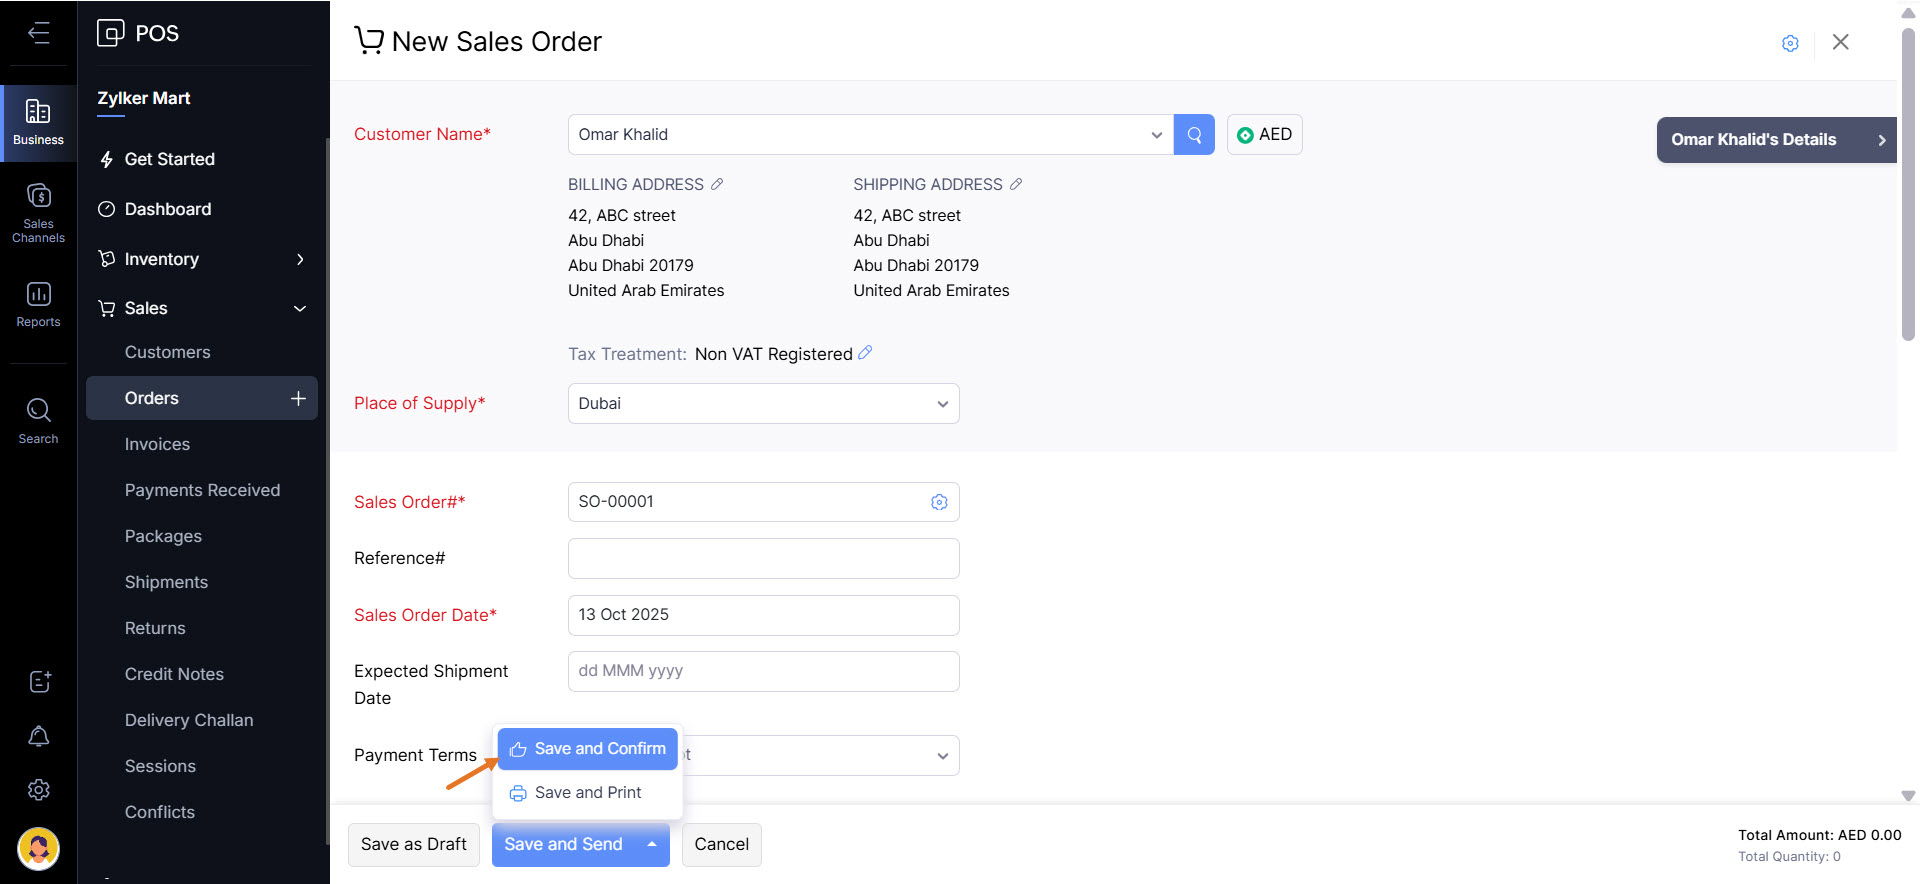
Task: Edit the shipping address pencil icon
Action: click(x=1016, y=184)
